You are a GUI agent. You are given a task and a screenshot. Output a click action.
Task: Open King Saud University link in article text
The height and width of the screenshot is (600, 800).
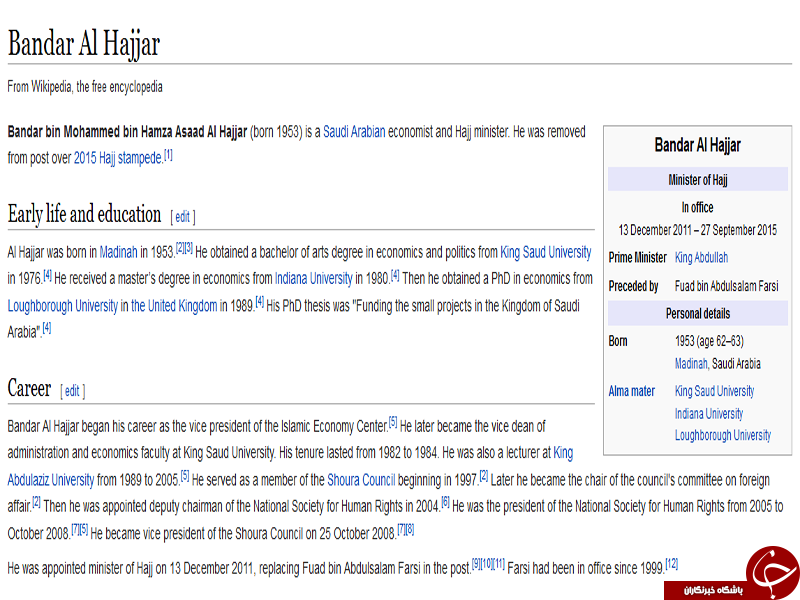click(x=545, y=252)
